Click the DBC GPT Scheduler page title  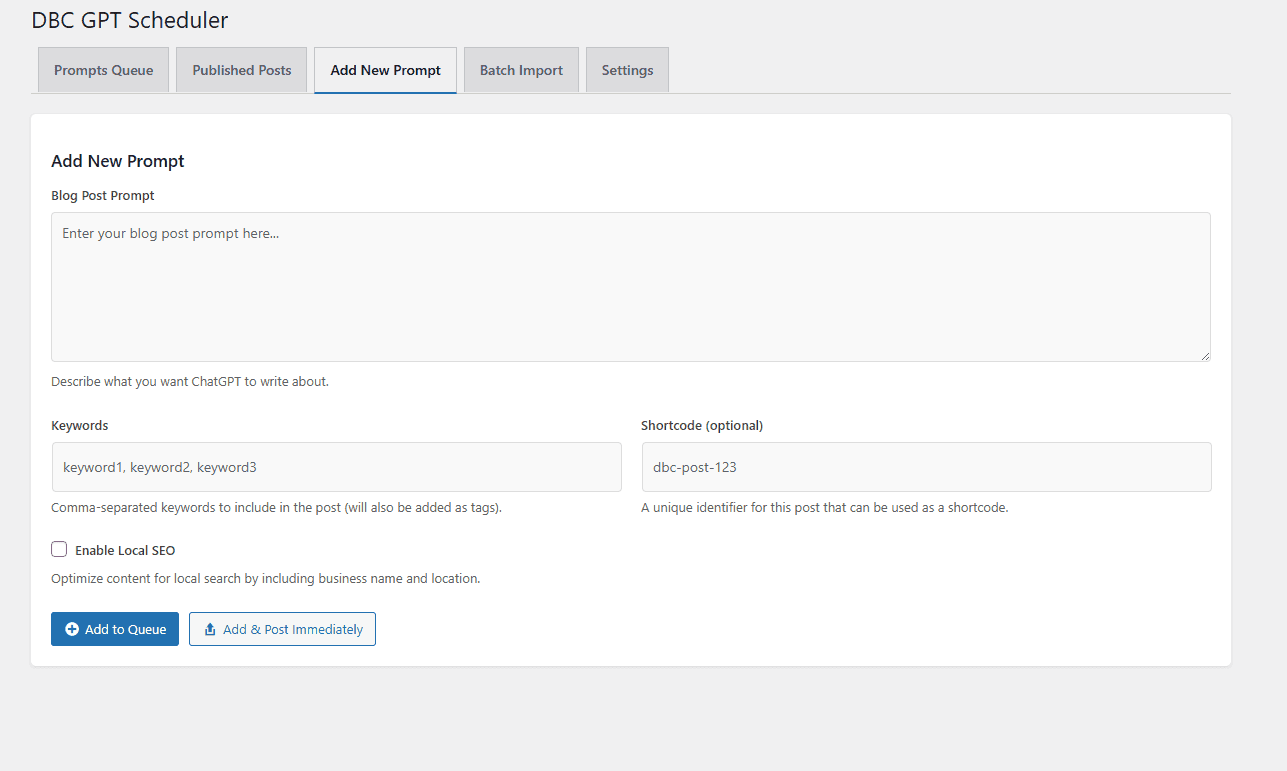[x=130, y=20]
